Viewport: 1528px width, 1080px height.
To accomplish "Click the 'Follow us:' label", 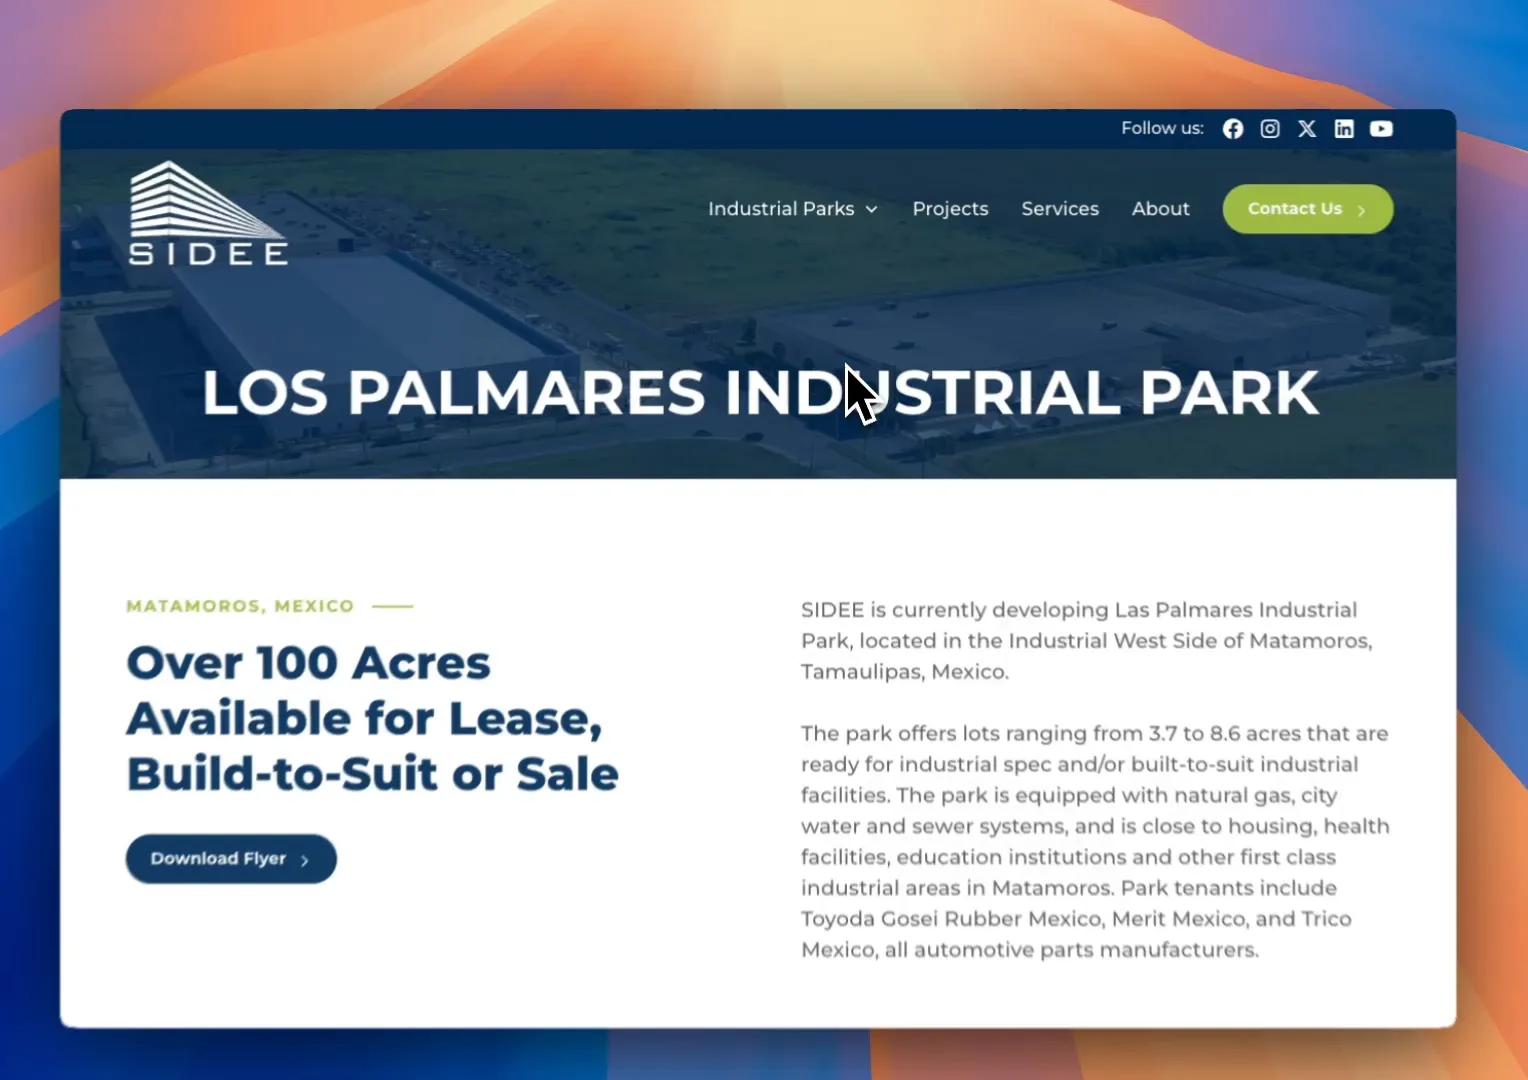I will point(1162,128).
